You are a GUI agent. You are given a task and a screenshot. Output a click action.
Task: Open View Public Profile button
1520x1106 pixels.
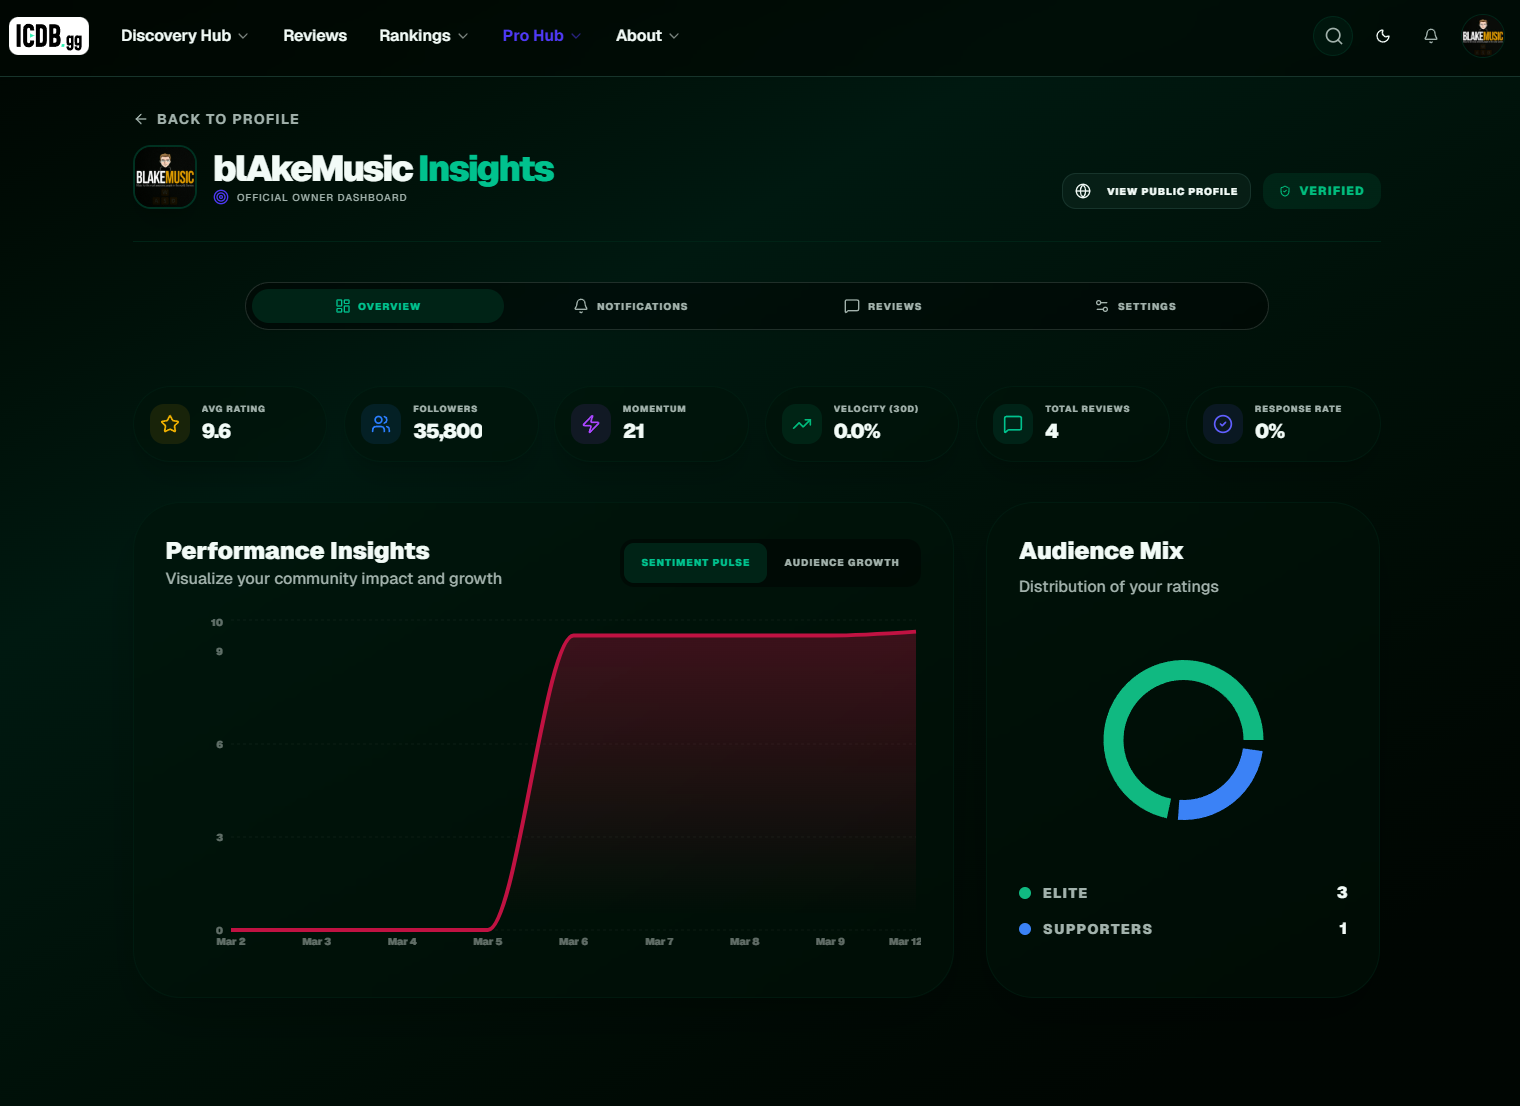pyautogui.click(x=1156, y=191)
